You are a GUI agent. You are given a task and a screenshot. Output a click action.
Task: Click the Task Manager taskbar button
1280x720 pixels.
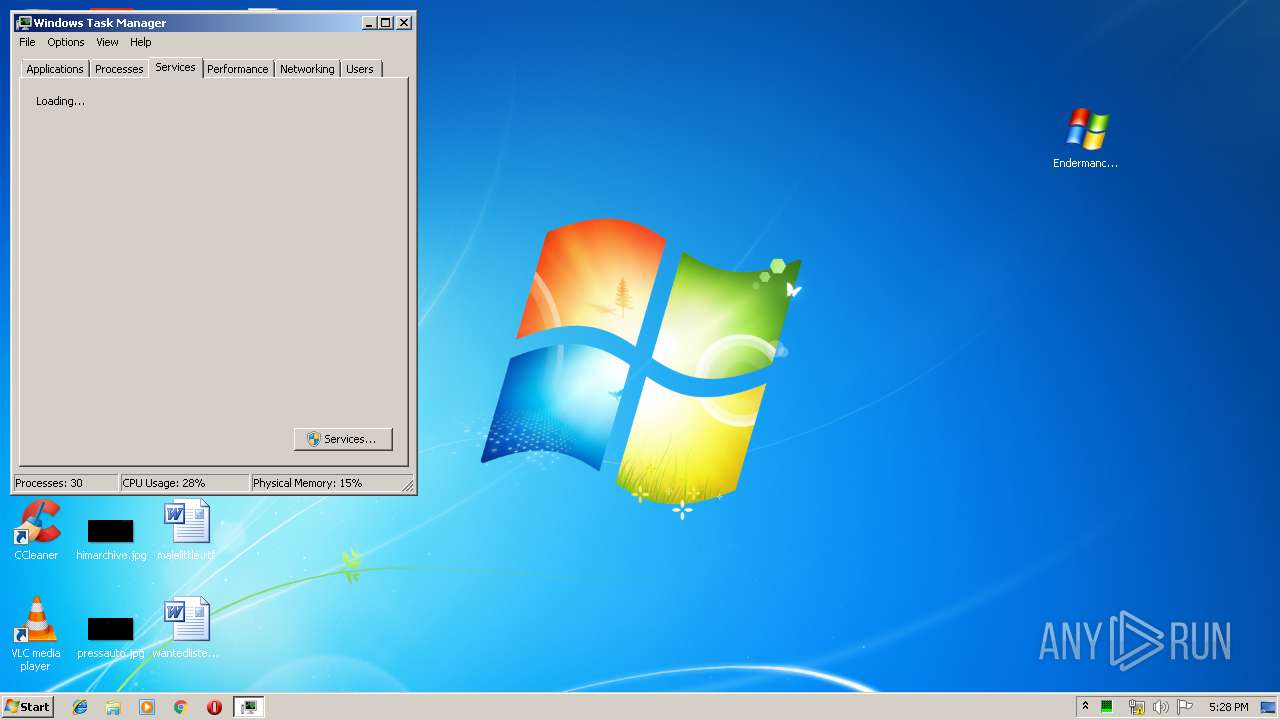(x=248, y=707)
